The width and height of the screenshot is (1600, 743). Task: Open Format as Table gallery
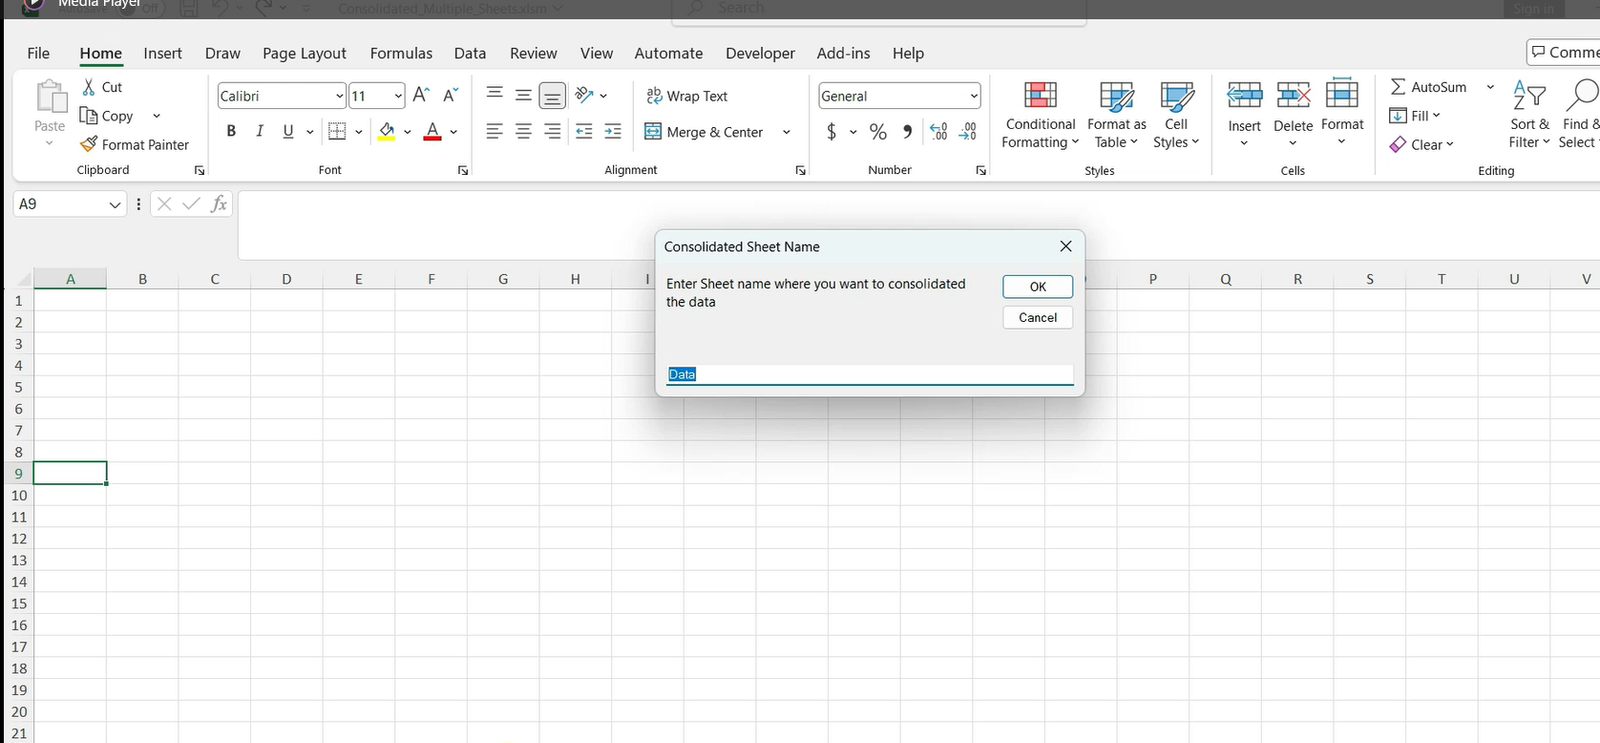1116,96
